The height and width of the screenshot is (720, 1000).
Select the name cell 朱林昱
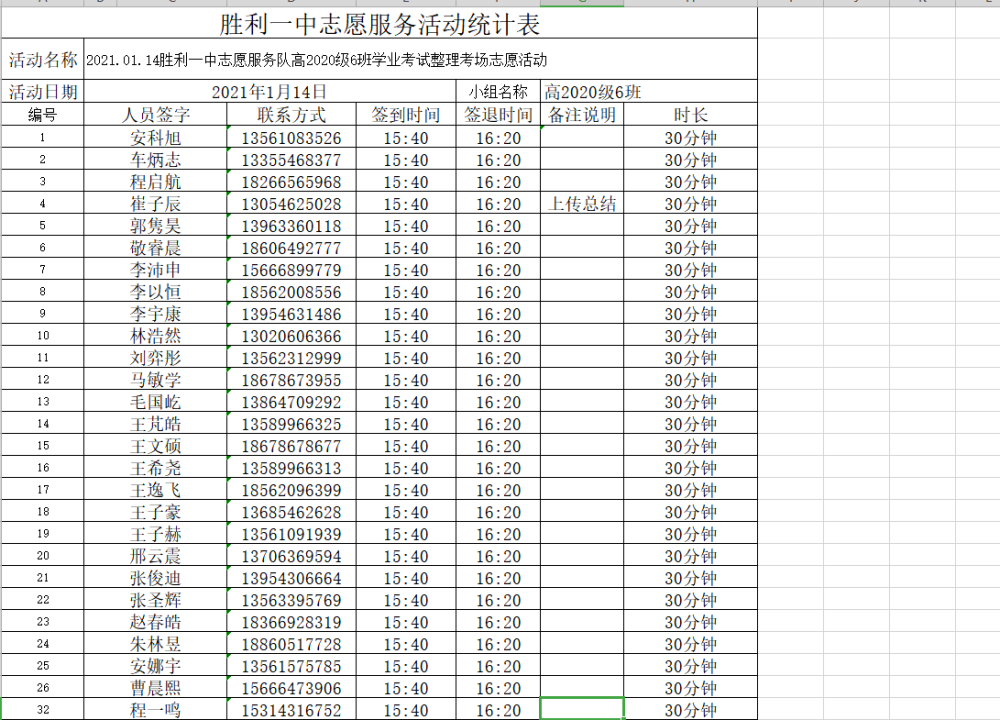pyautogui.click(x=156, y=643)
